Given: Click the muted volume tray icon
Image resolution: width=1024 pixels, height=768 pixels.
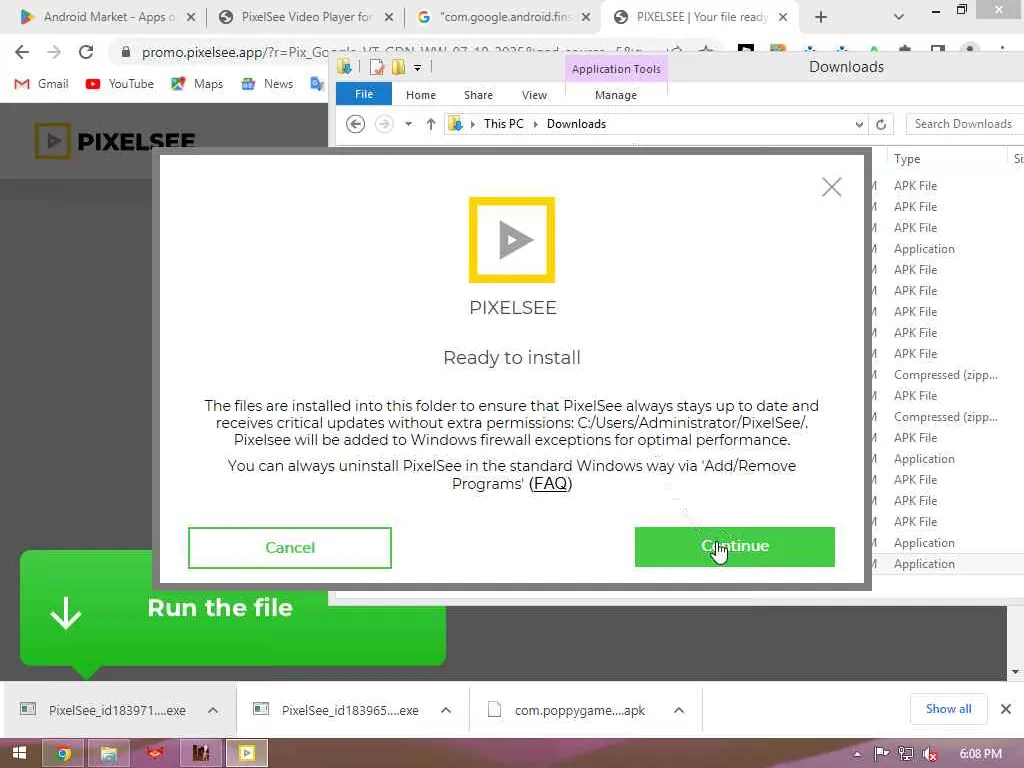Looking at the screenshot, I should (x=930, y=754).
